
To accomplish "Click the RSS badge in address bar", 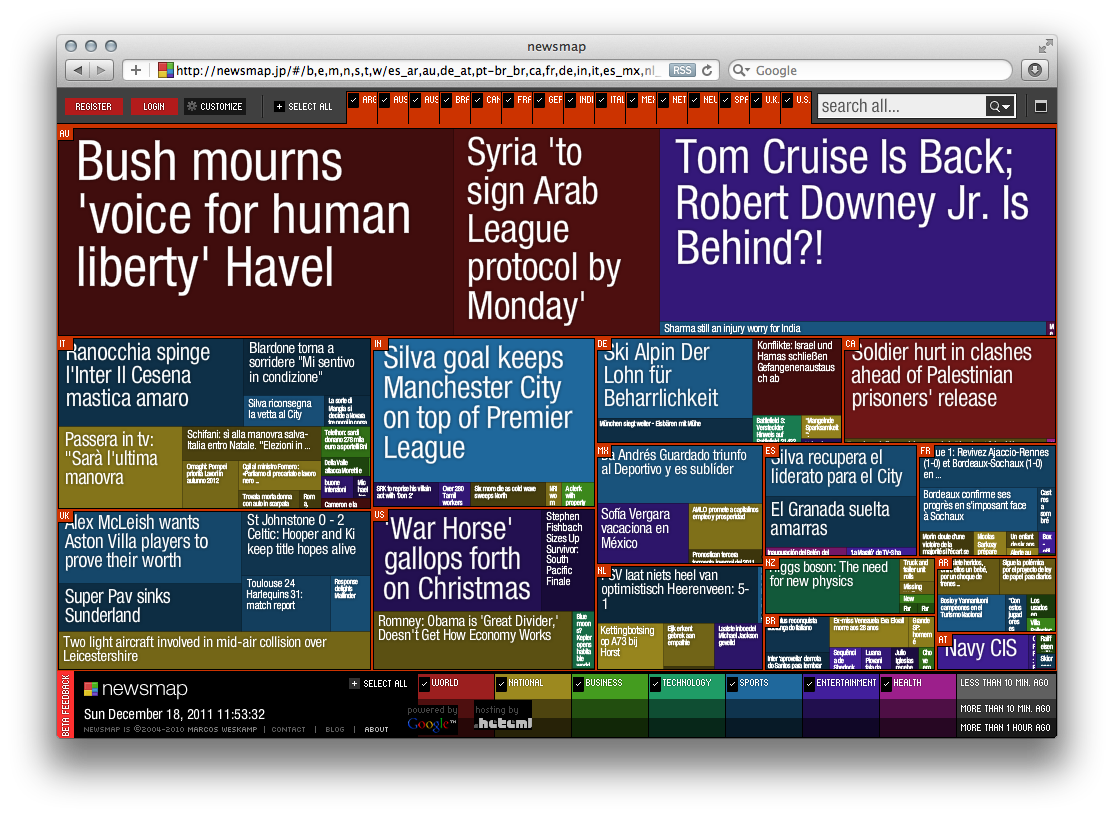I will (682, 70).
